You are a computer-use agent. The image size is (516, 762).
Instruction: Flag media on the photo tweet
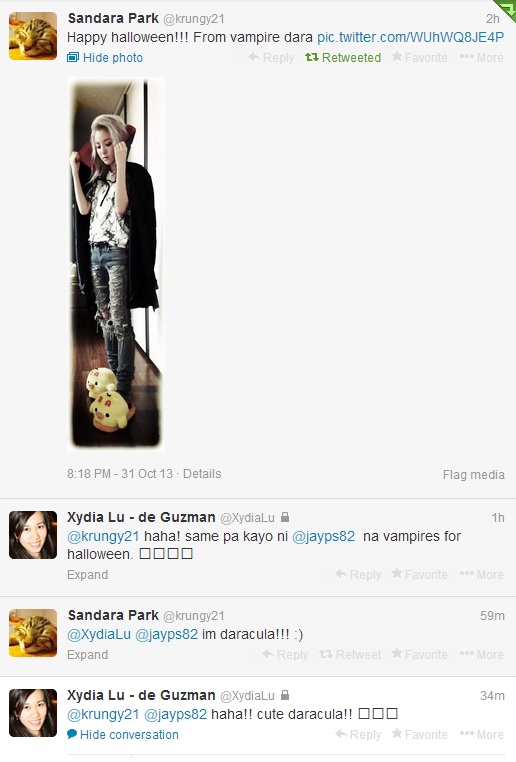[474, 475]
